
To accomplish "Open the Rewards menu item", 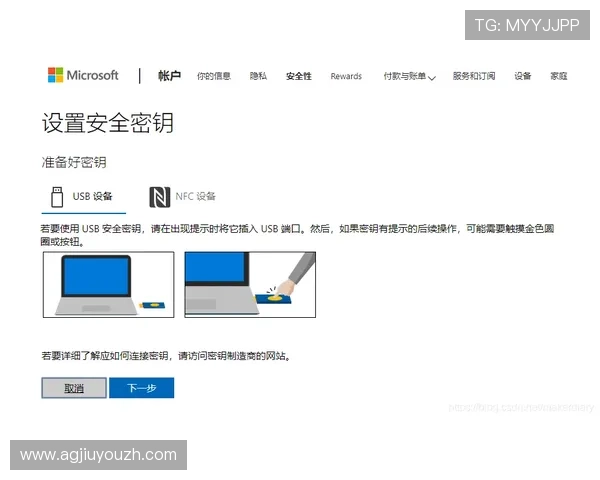I will 346,76.
